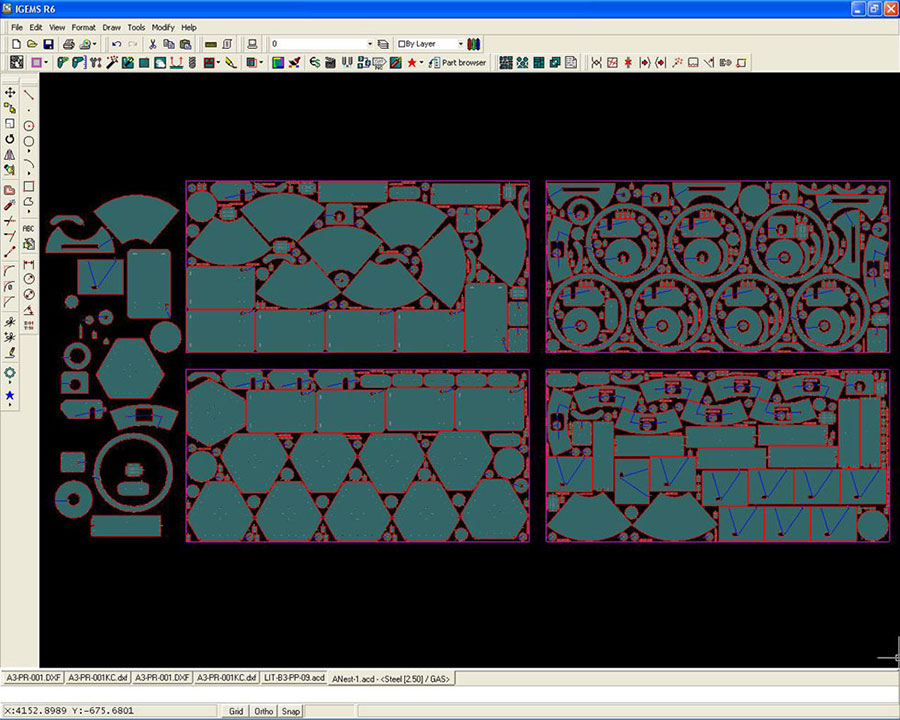Screen dimensions: 900x720
Task: Open the Modify menu
Action: pos(163,27)
